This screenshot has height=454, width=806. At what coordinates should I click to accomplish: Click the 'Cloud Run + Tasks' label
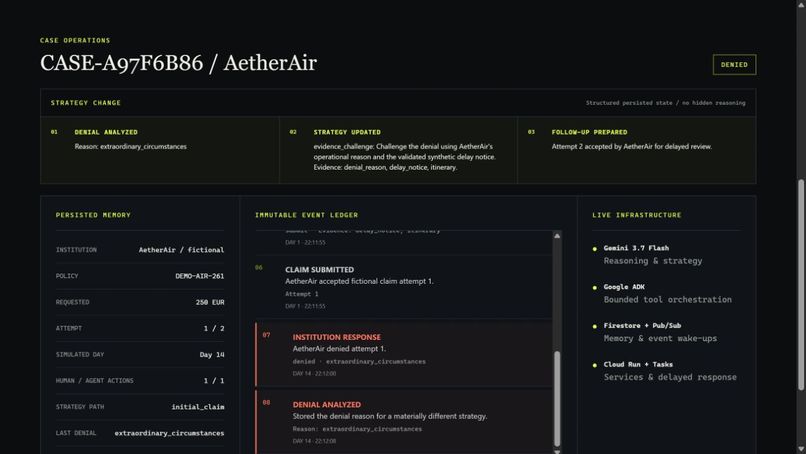(638, 365)
